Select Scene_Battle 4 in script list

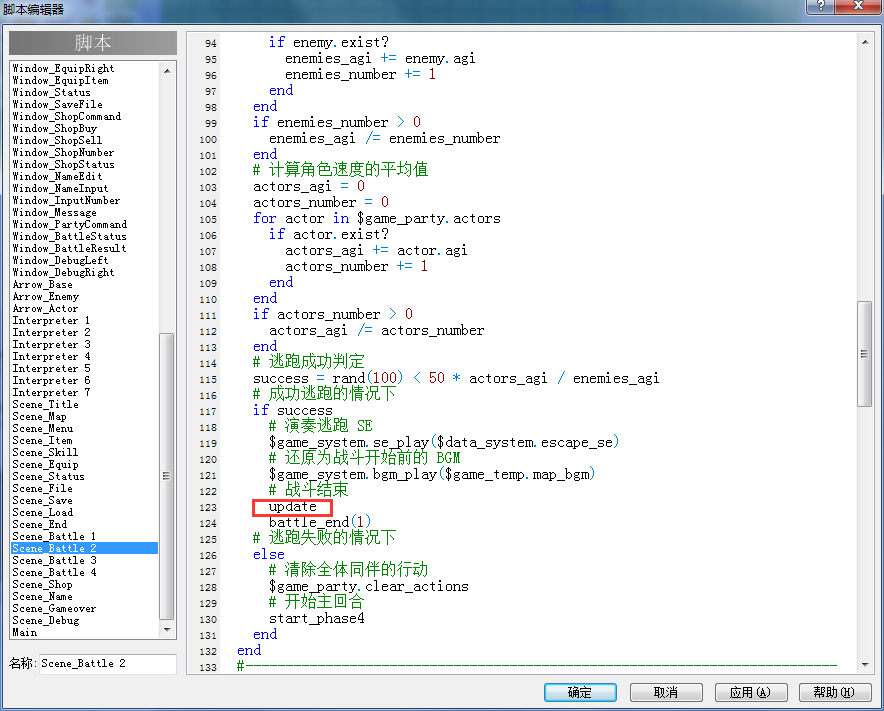[54, 572]
